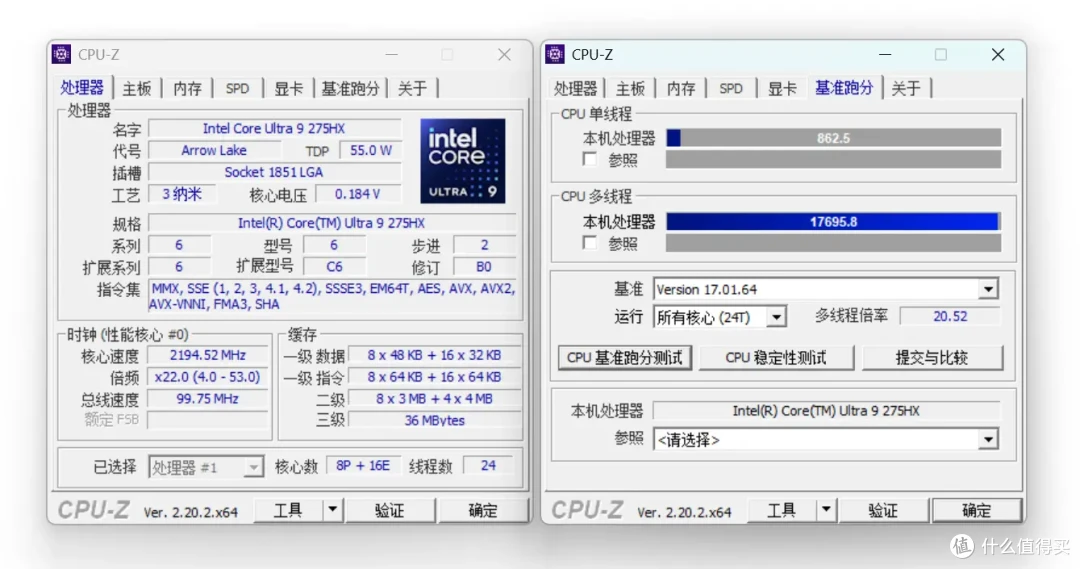Click the 多线程倍率 value 20.52
The height and width of the screenshot is (569, 1080).
pyautogui.click(x=951, y=316)
